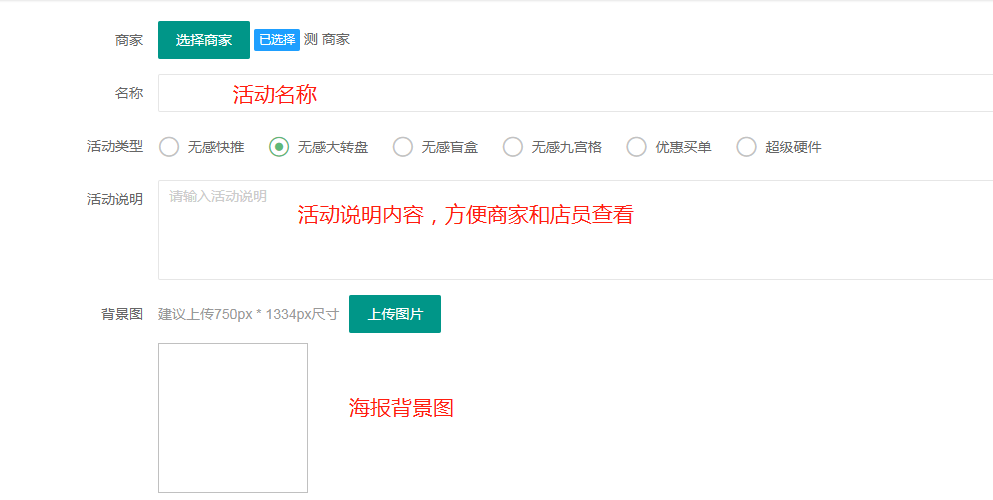The image size is (993, 500).
Task: Click the 已选择 blue tag
Action: (x=277, y=40)
